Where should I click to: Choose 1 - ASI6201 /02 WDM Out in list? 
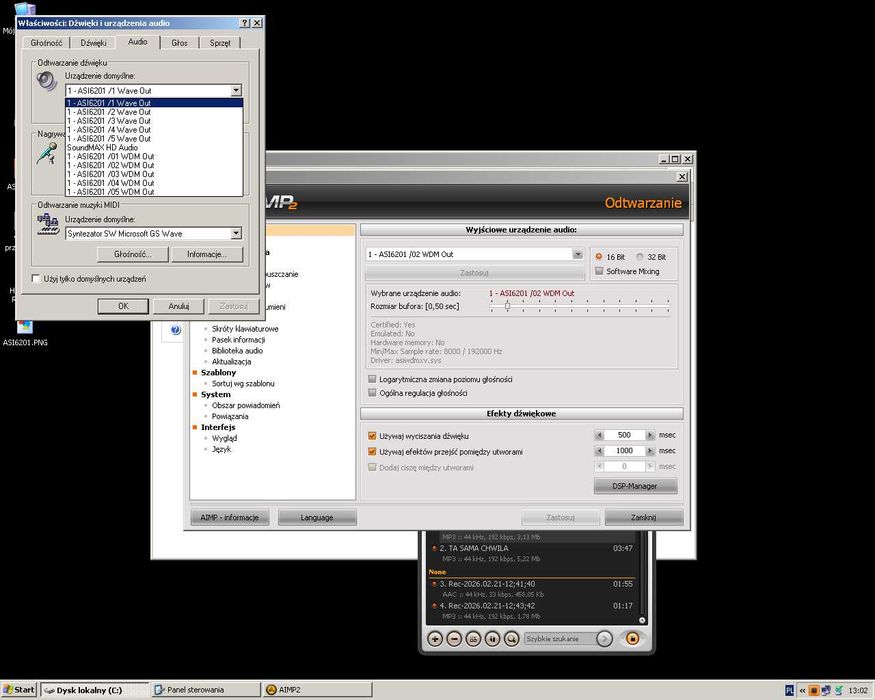pyautogui.click(x=154, y=165)
